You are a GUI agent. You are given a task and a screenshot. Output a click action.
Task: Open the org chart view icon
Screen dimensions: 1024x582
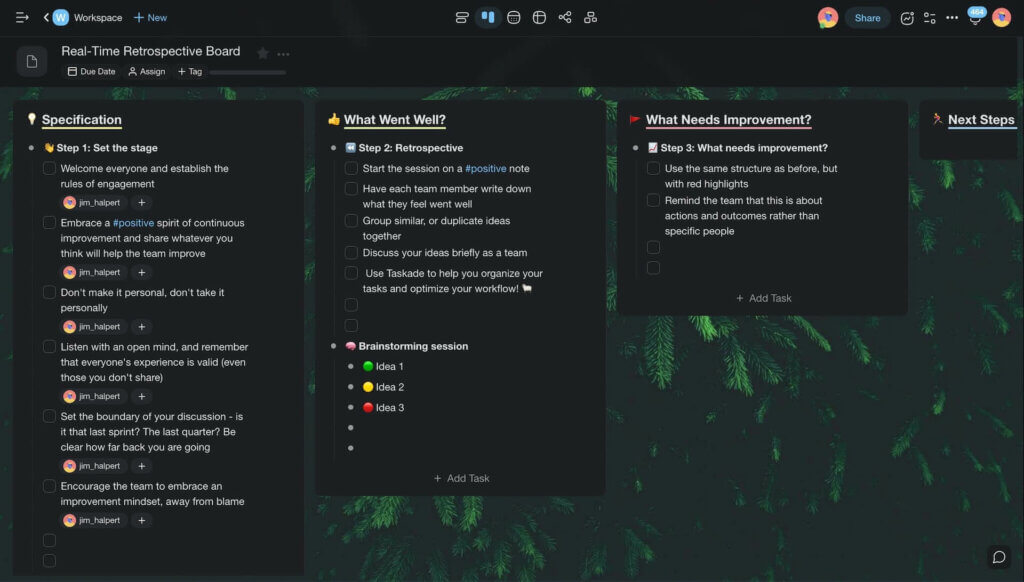pos(591,18)
